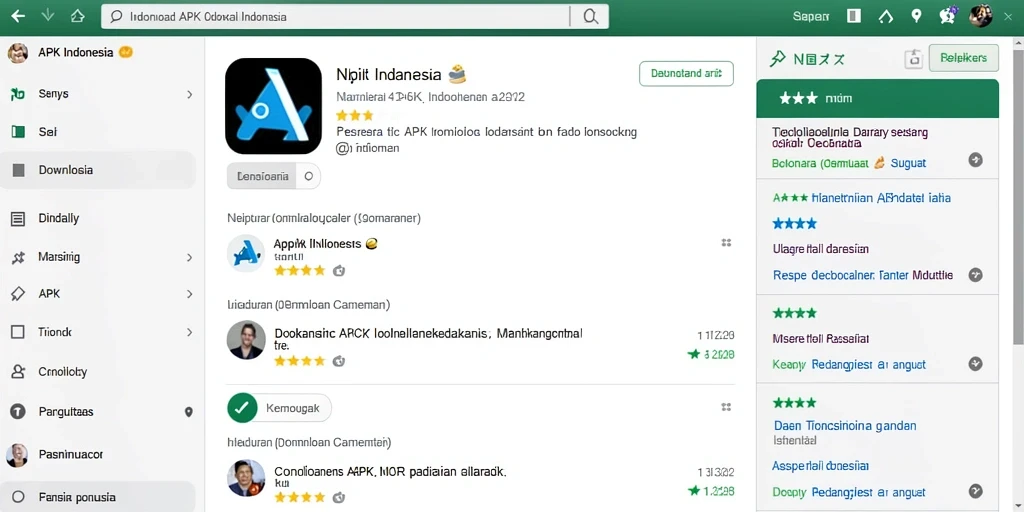
Task: Expand the Keapy Redangjiest arrow
Action: [975, 364]
